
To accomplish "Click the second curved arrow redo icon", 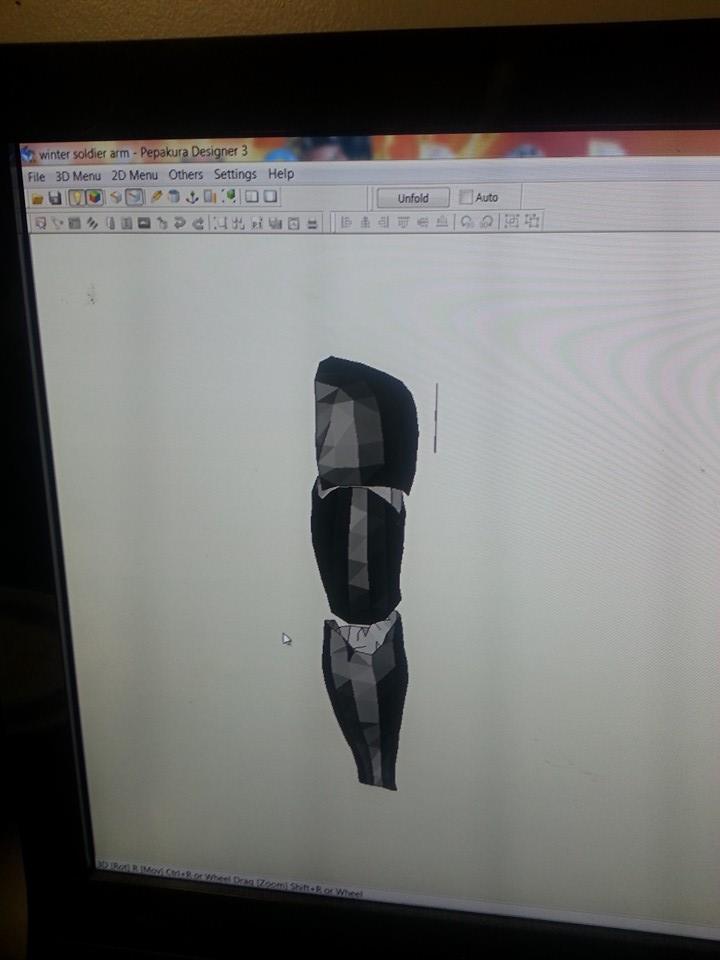I will (x=198, y=223).
